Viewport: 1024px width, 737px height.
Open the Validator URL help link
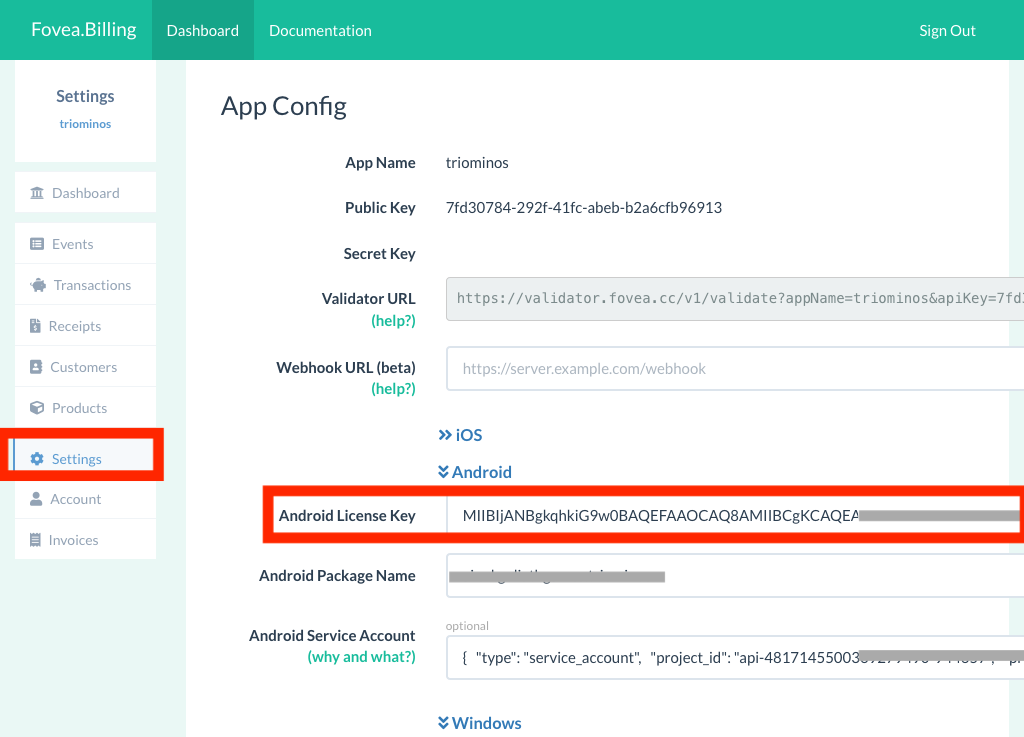(393, 321)
